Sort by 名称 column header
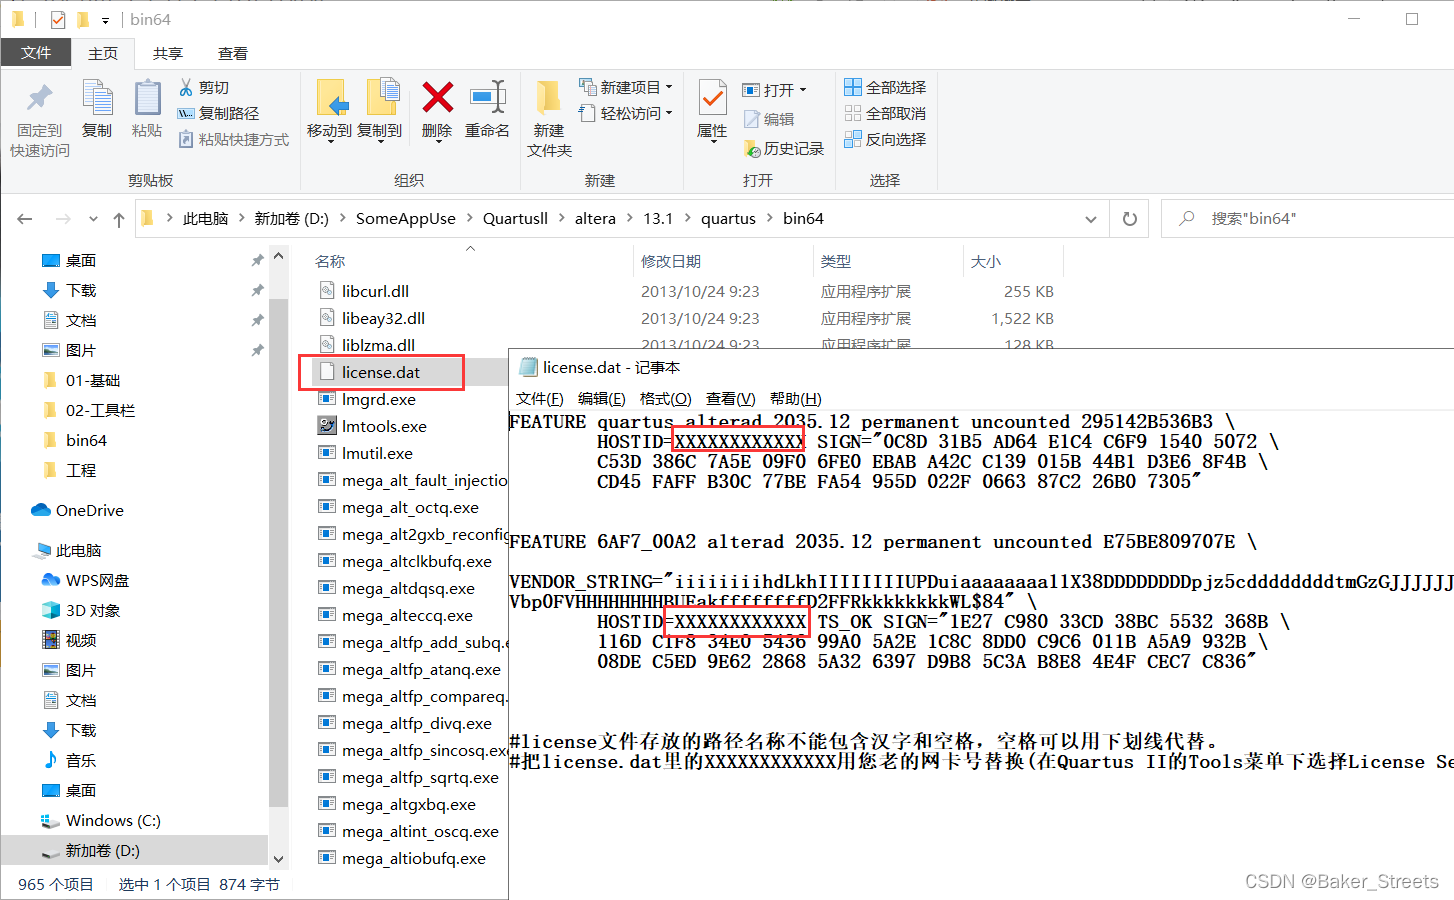This screenshot has width=1454, height=900. tap(330, 262)
